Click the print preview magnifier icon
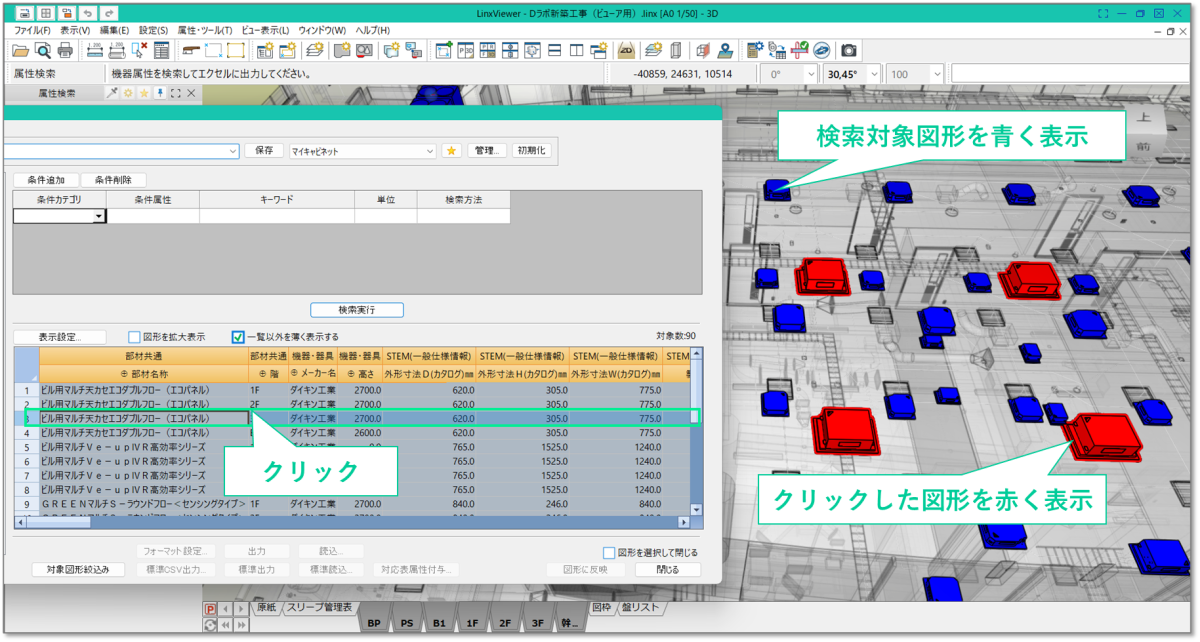This screenshot has height=642, width=1200. (43, 50)
